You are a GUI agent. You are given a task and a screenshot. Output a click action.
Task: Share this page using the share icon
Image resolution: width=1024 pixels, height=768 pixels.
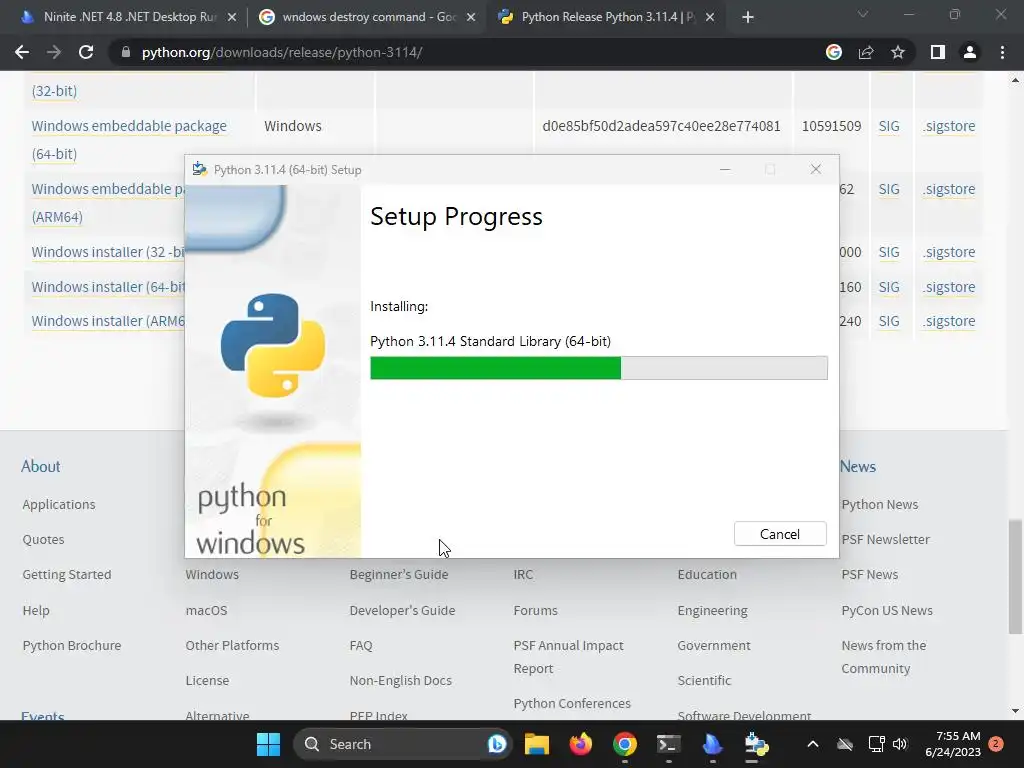point(866,52)
